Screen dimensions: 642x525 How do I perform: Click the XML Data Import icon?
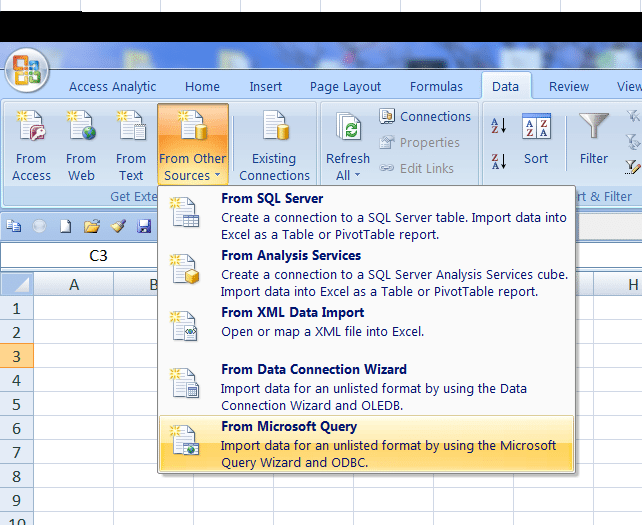click(185, 326)
